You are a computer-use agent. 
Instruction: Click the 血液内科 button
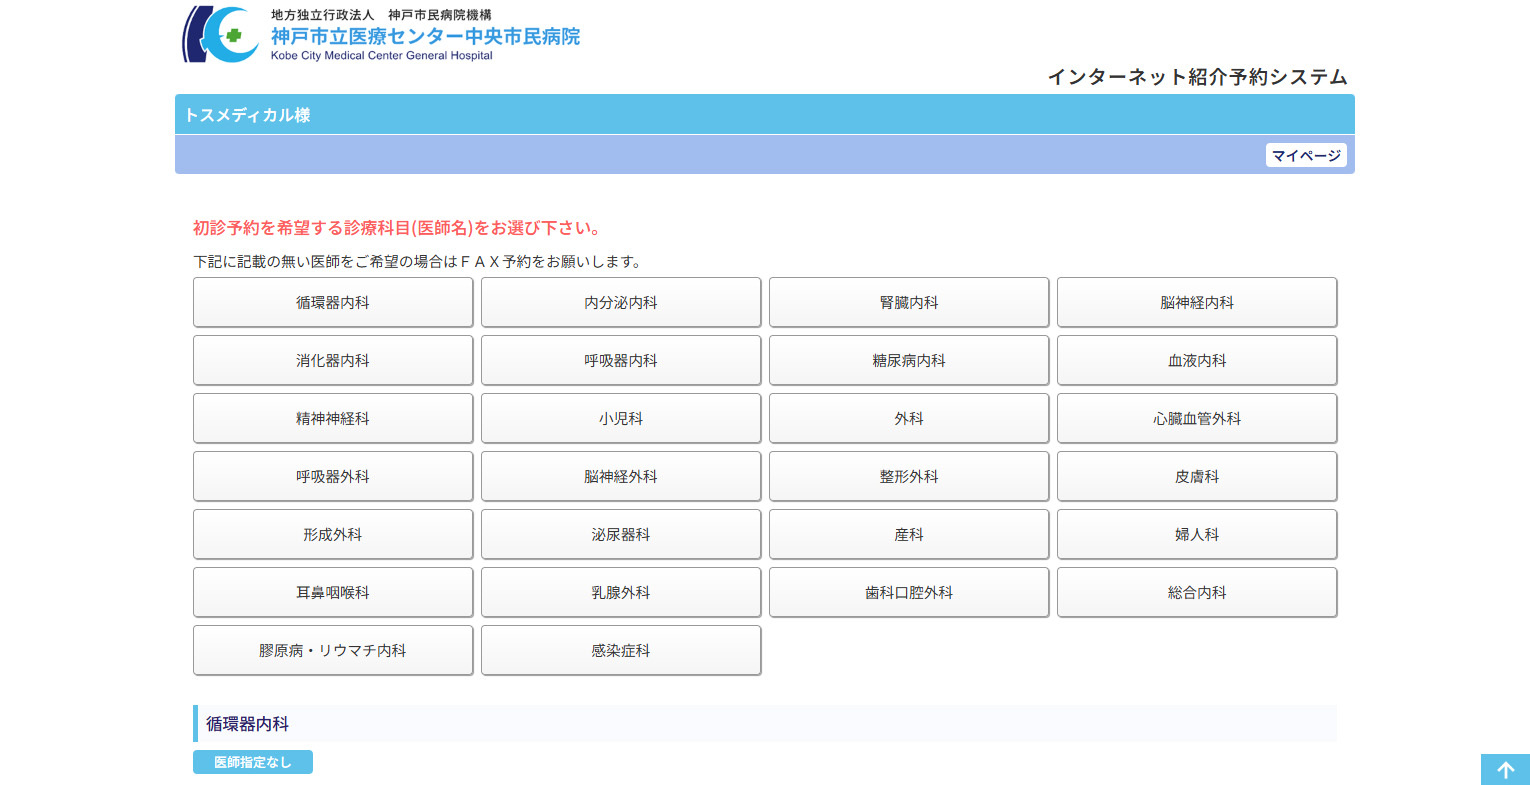[x=1197, y=360]
